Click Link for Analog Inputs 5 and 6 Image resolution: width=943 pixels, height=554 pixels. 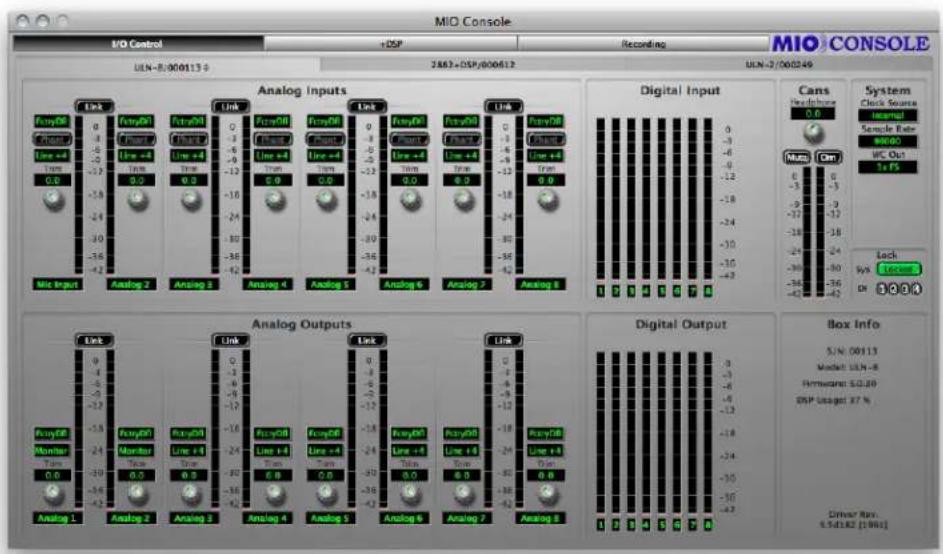[x=367, y=107]
